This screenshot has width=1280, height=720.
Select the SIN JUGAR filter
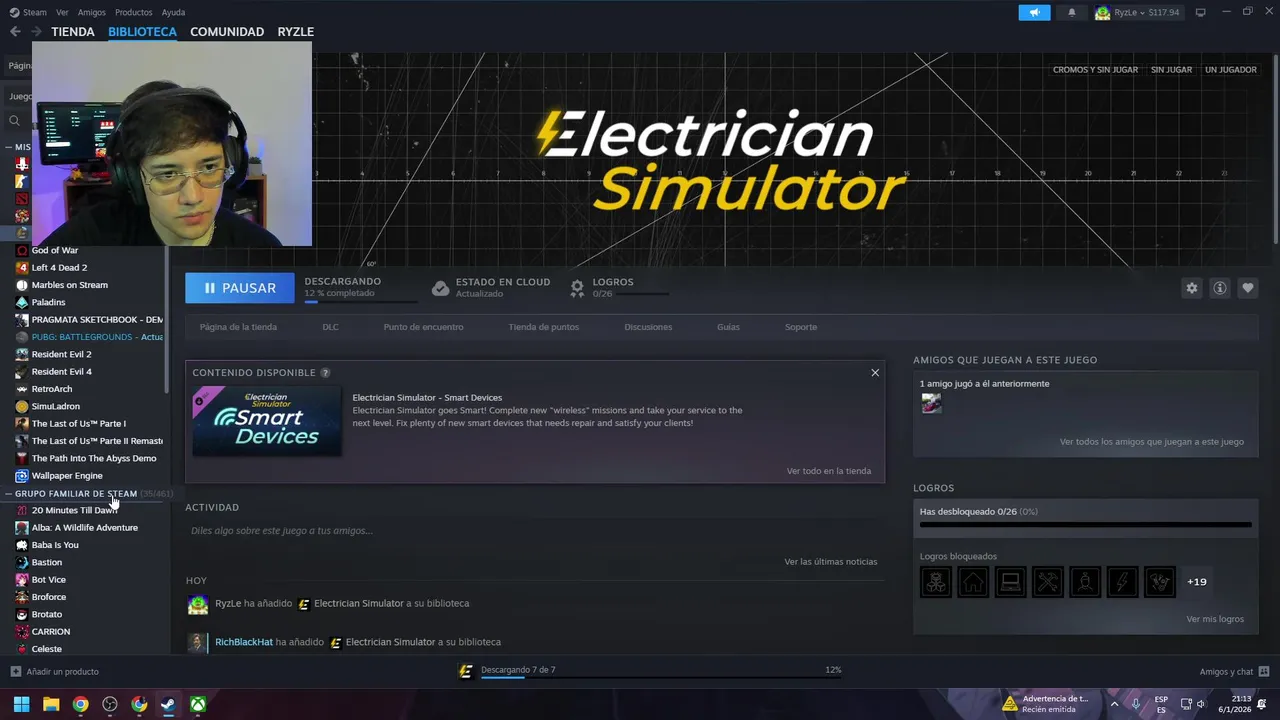[x=1171, y=70]
